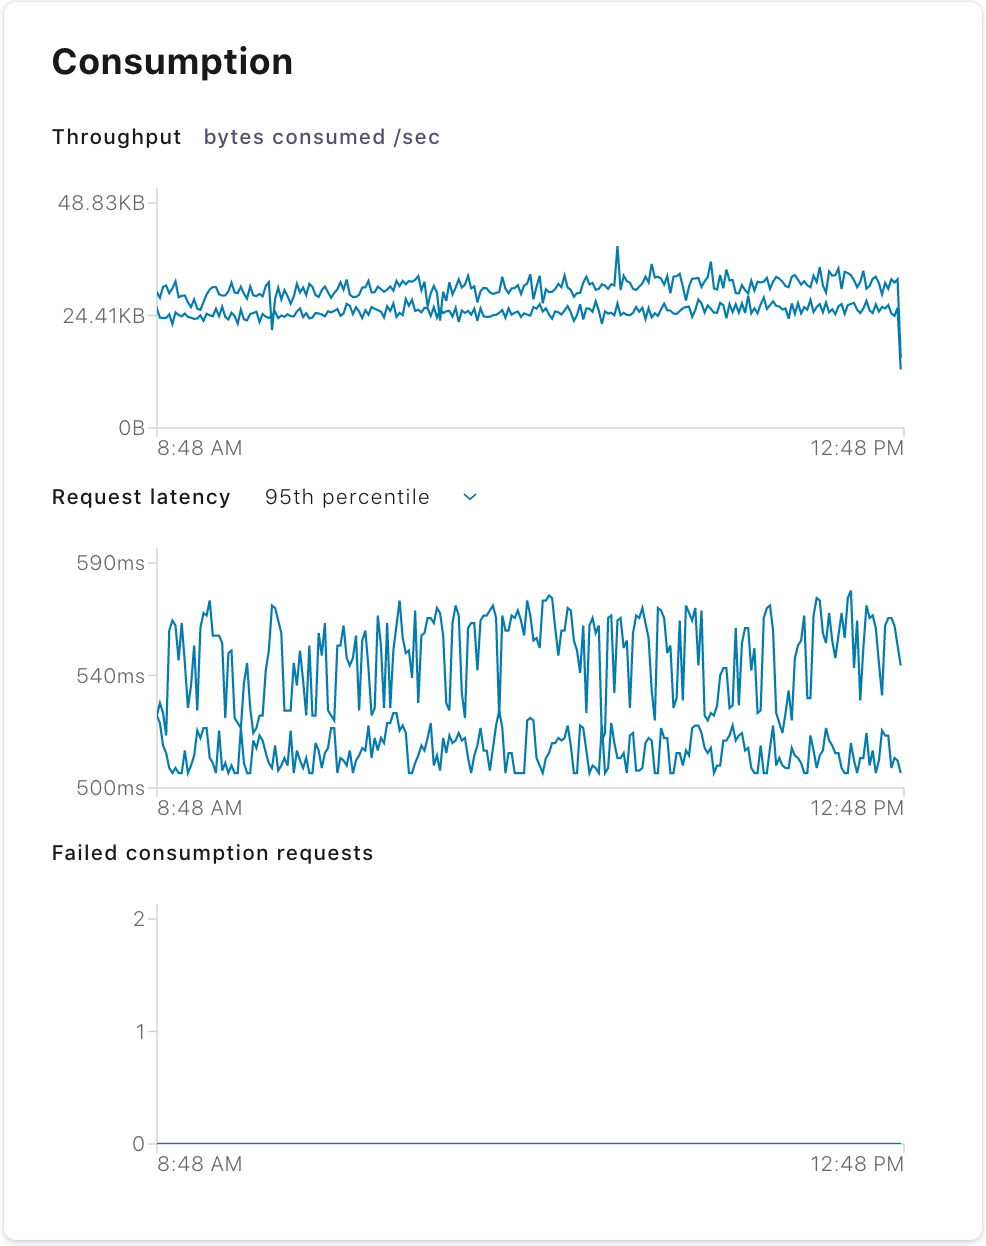Click the 0B label on the Throughput axis

click(131, 428)
